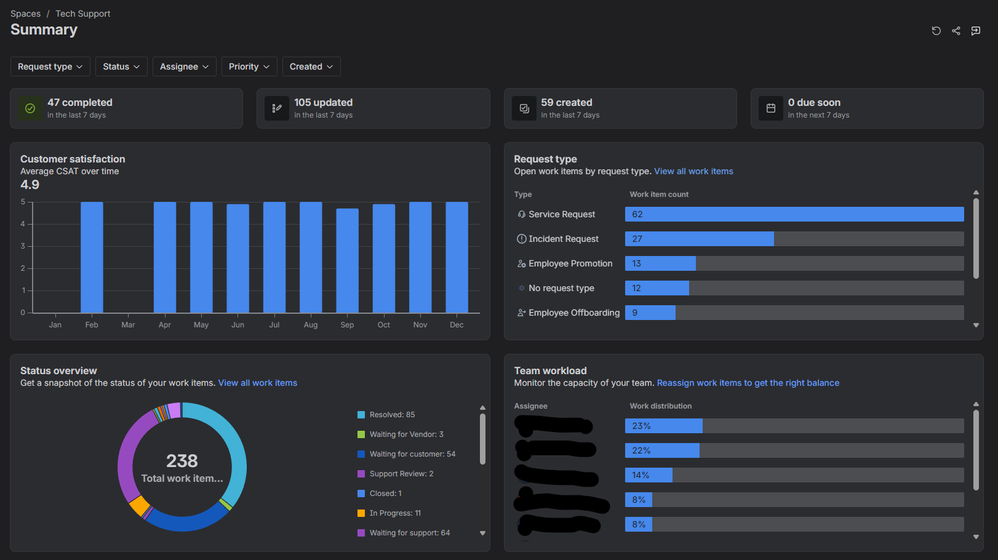Click the green checkmark completed icon
The height and width of the screenshot is (560, 998).
point(30,108)
